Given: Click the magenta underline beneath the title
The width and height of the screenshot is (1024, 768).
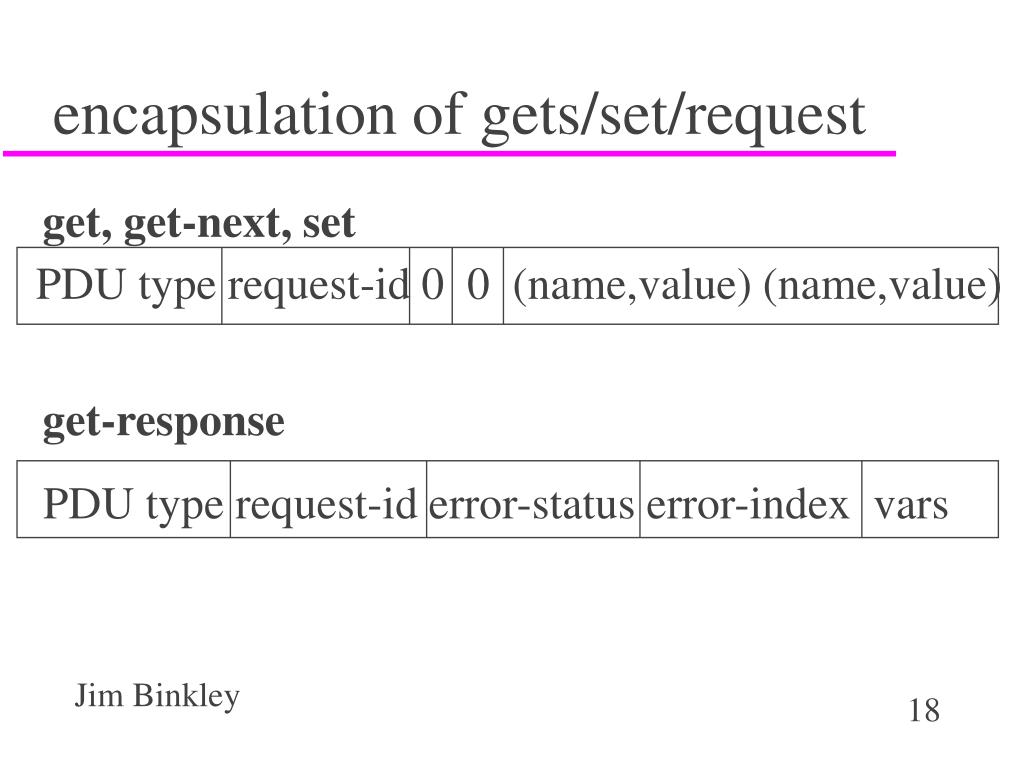Looking at the screenshot, I should click(x=449, y=153).
